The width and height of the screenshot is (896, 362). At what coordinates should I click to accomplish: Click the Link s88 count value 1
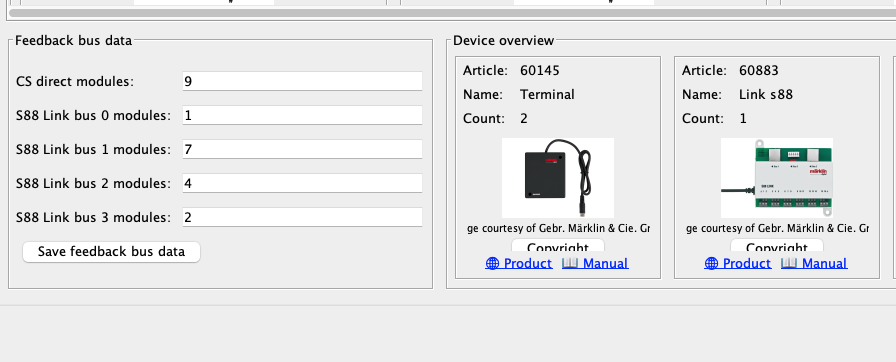click(x=743, y=119)
